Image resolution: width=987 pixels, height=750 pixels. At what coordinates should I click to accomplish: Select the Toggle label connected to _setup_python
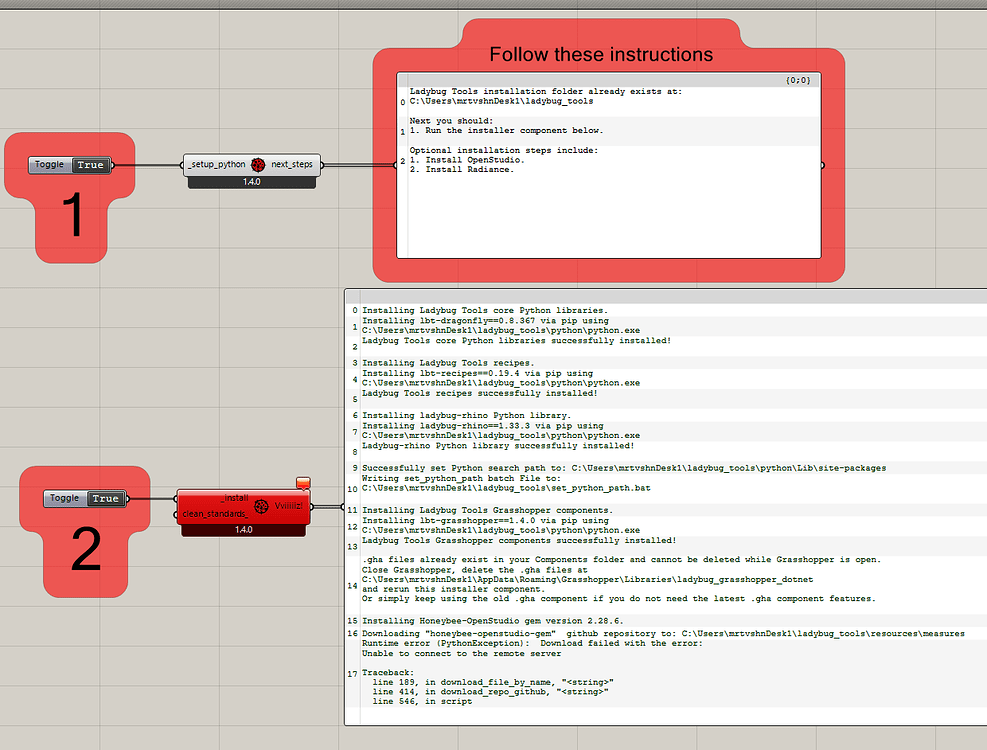[50, 165]
